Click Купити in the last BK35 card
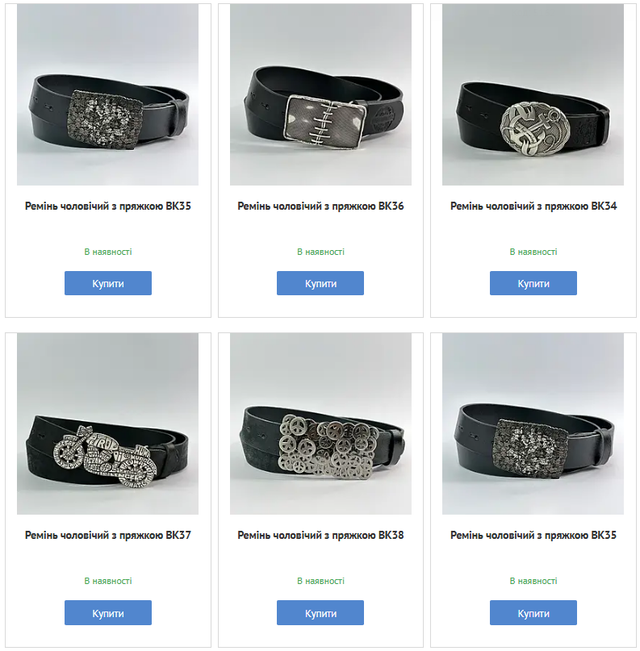640x651 pixels. point(533,612)
